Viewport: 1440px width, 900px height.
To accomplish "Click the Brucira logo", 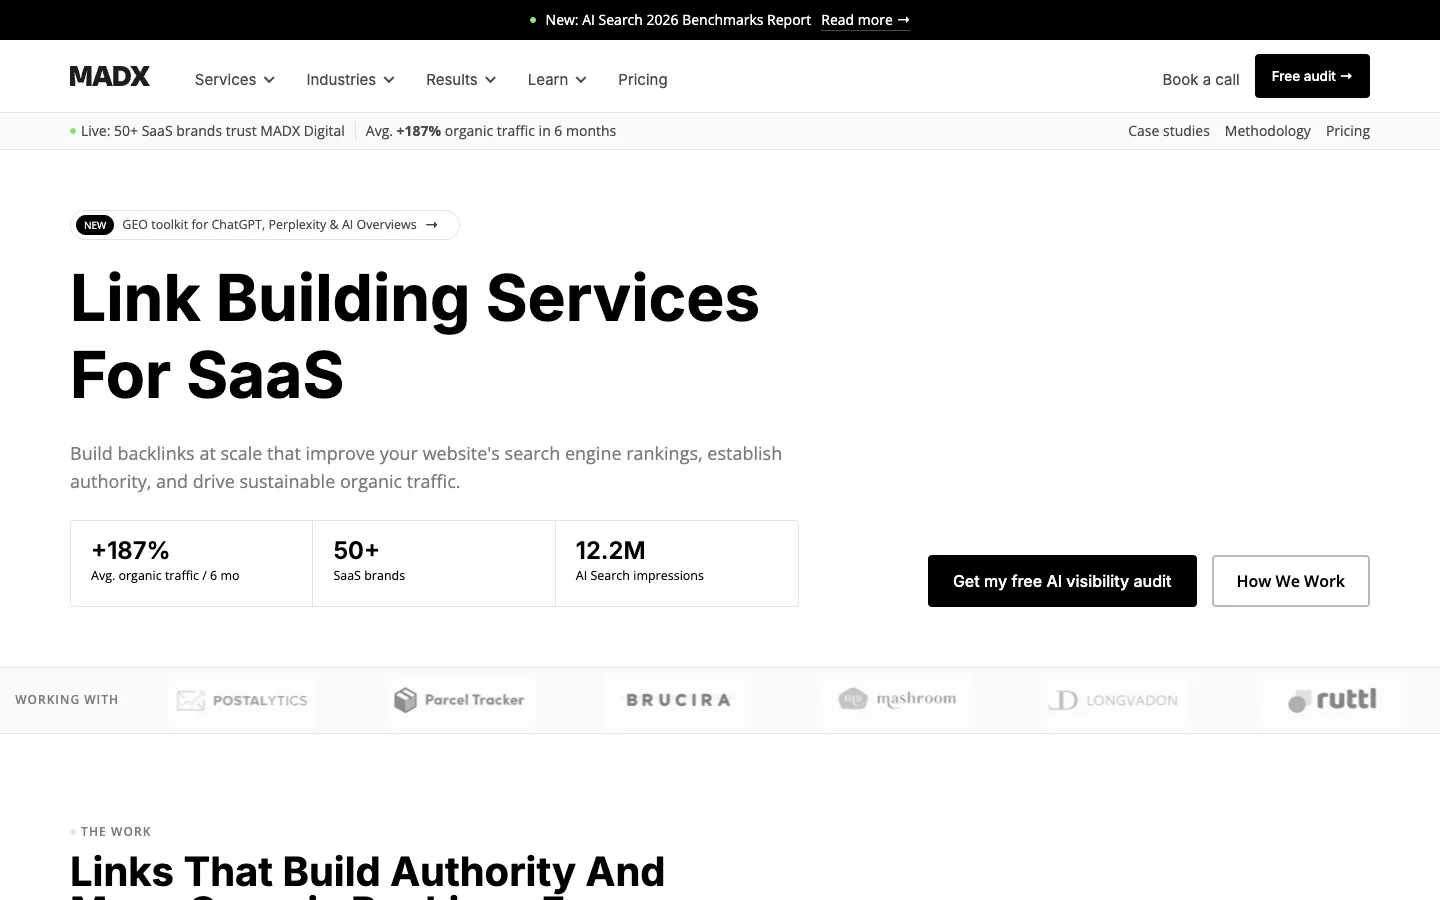I will point(678,700).
